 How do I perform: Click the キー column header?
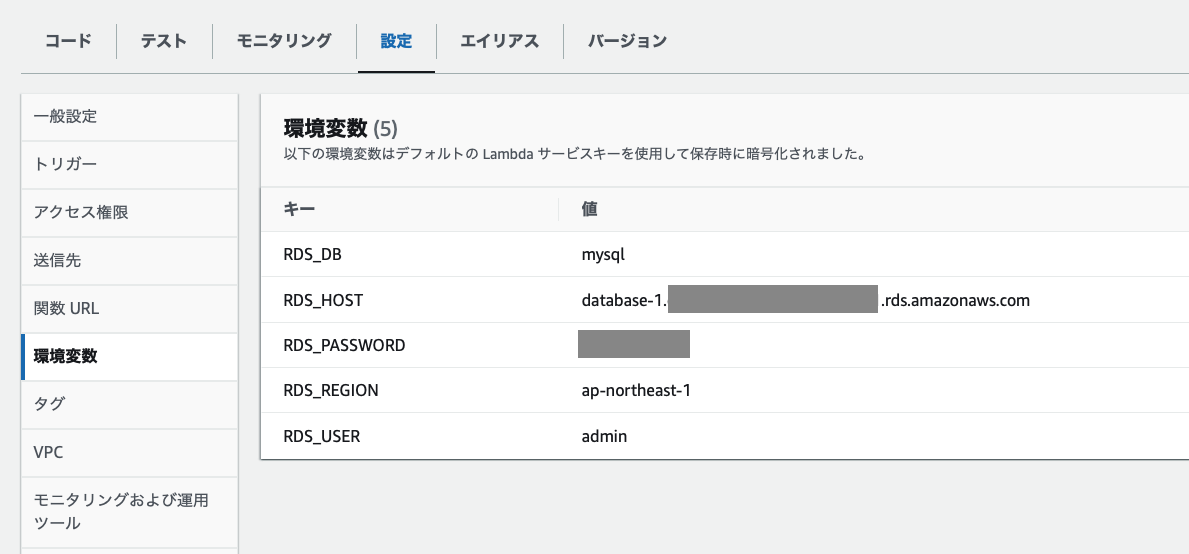click(300, 209)
